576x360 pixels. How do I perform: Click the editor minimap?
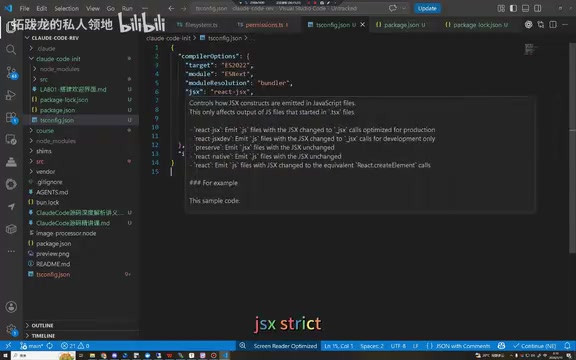click(529, 49)
